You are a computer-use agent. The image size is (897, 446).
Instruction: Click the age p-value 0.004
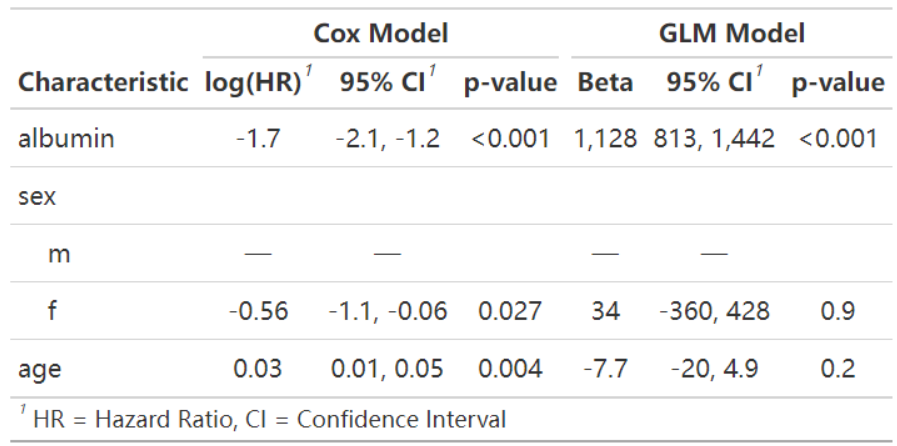[510, 369]
